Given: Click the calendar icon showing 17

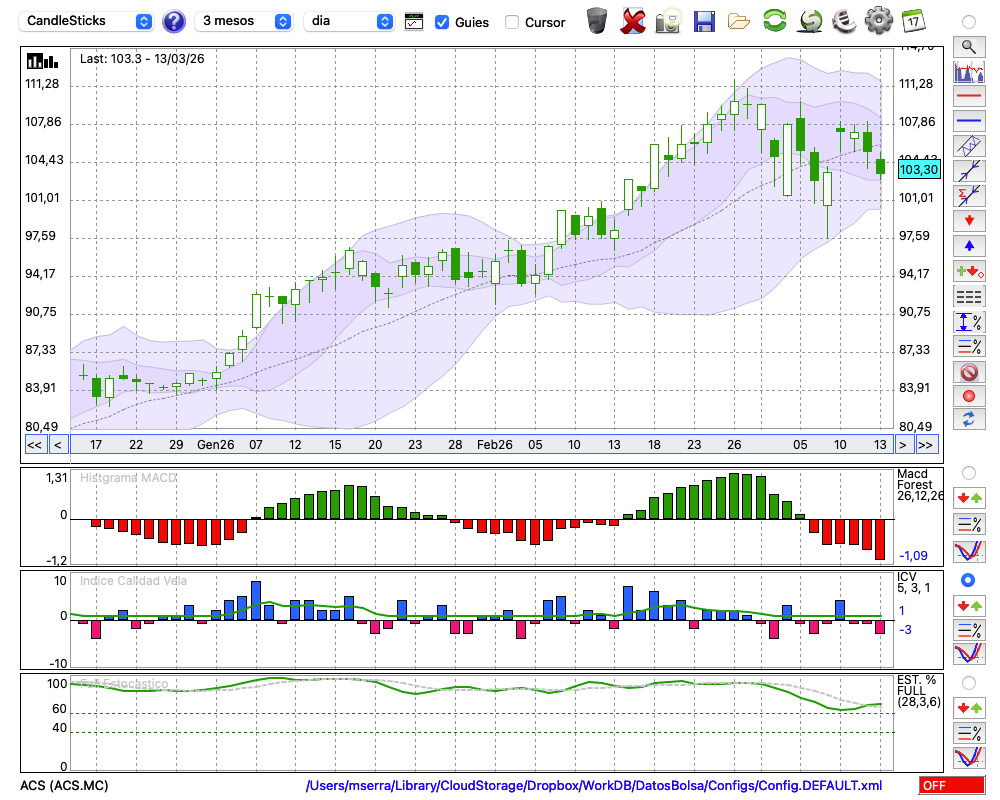Looking at the screenshot, I should (x=913, y=21).
